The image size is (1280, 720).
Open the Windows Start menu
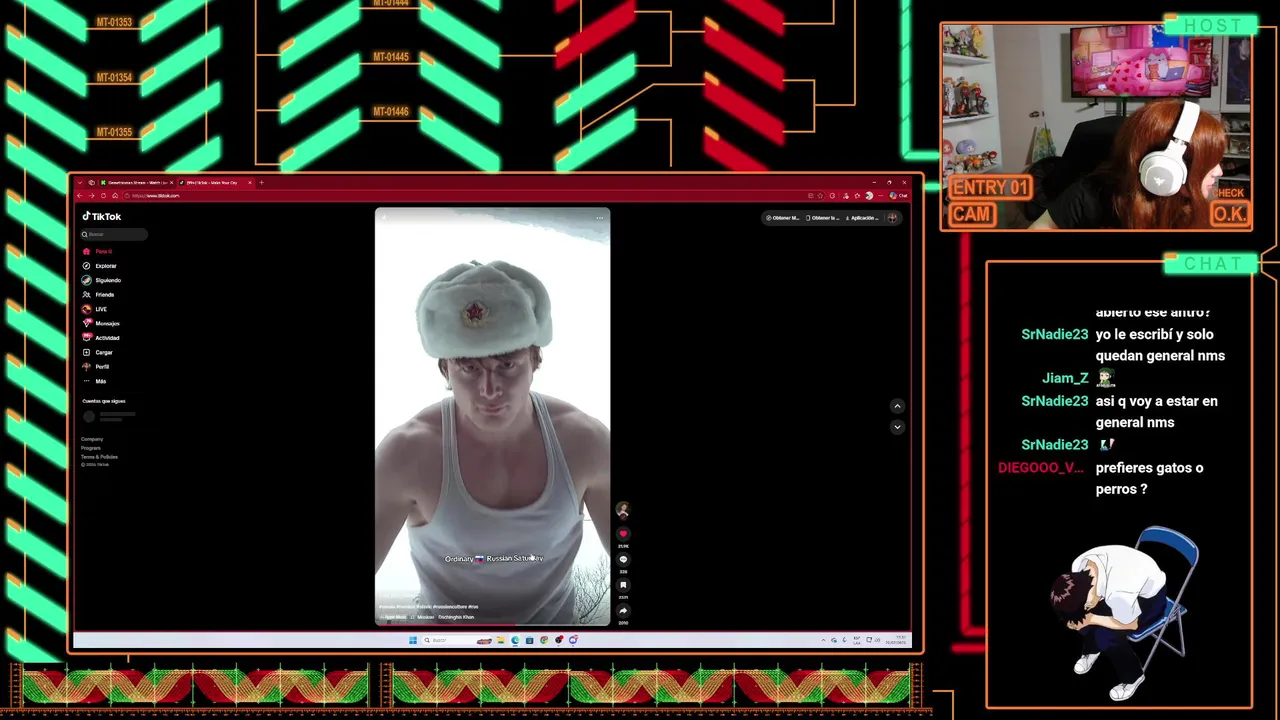413,640
